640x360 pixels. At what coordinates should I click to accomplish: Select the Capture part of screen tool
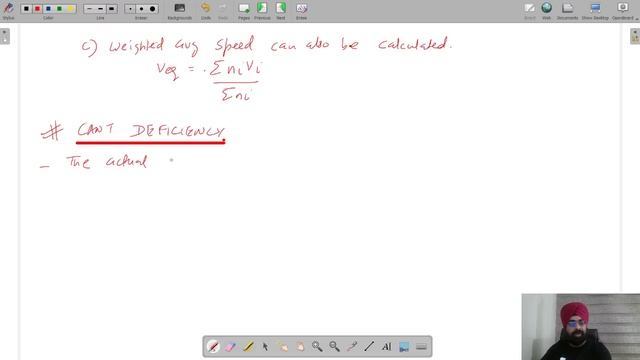tap(404, 347)
